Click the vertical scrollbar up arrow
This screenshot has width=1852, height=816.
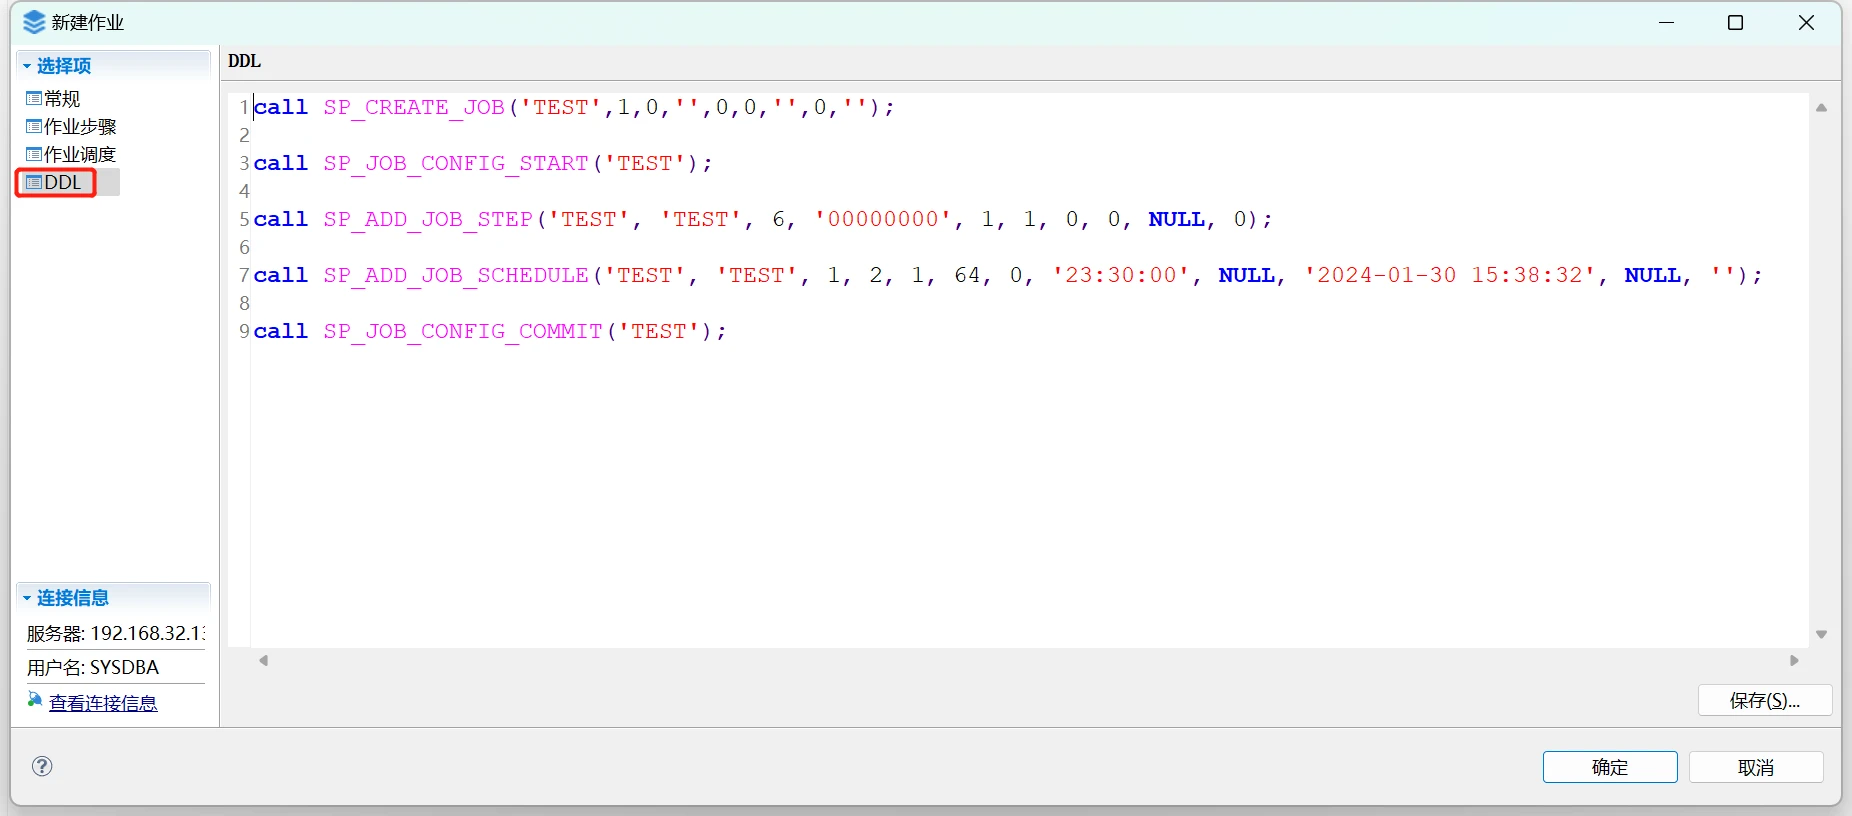click(x=1821, y=108)
